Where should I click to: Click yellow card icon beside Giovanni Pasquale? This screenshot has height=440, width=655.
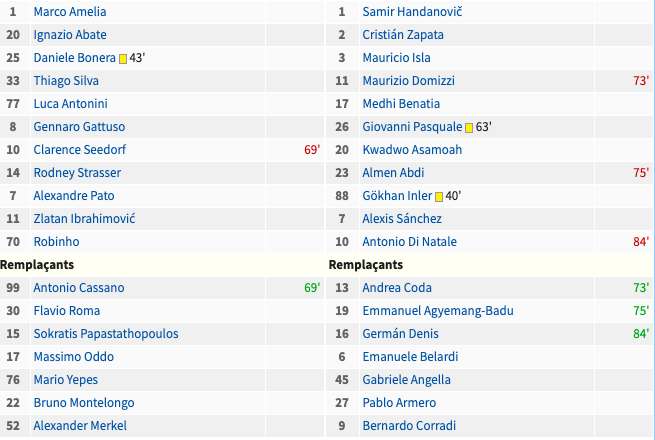click(469, 127)
